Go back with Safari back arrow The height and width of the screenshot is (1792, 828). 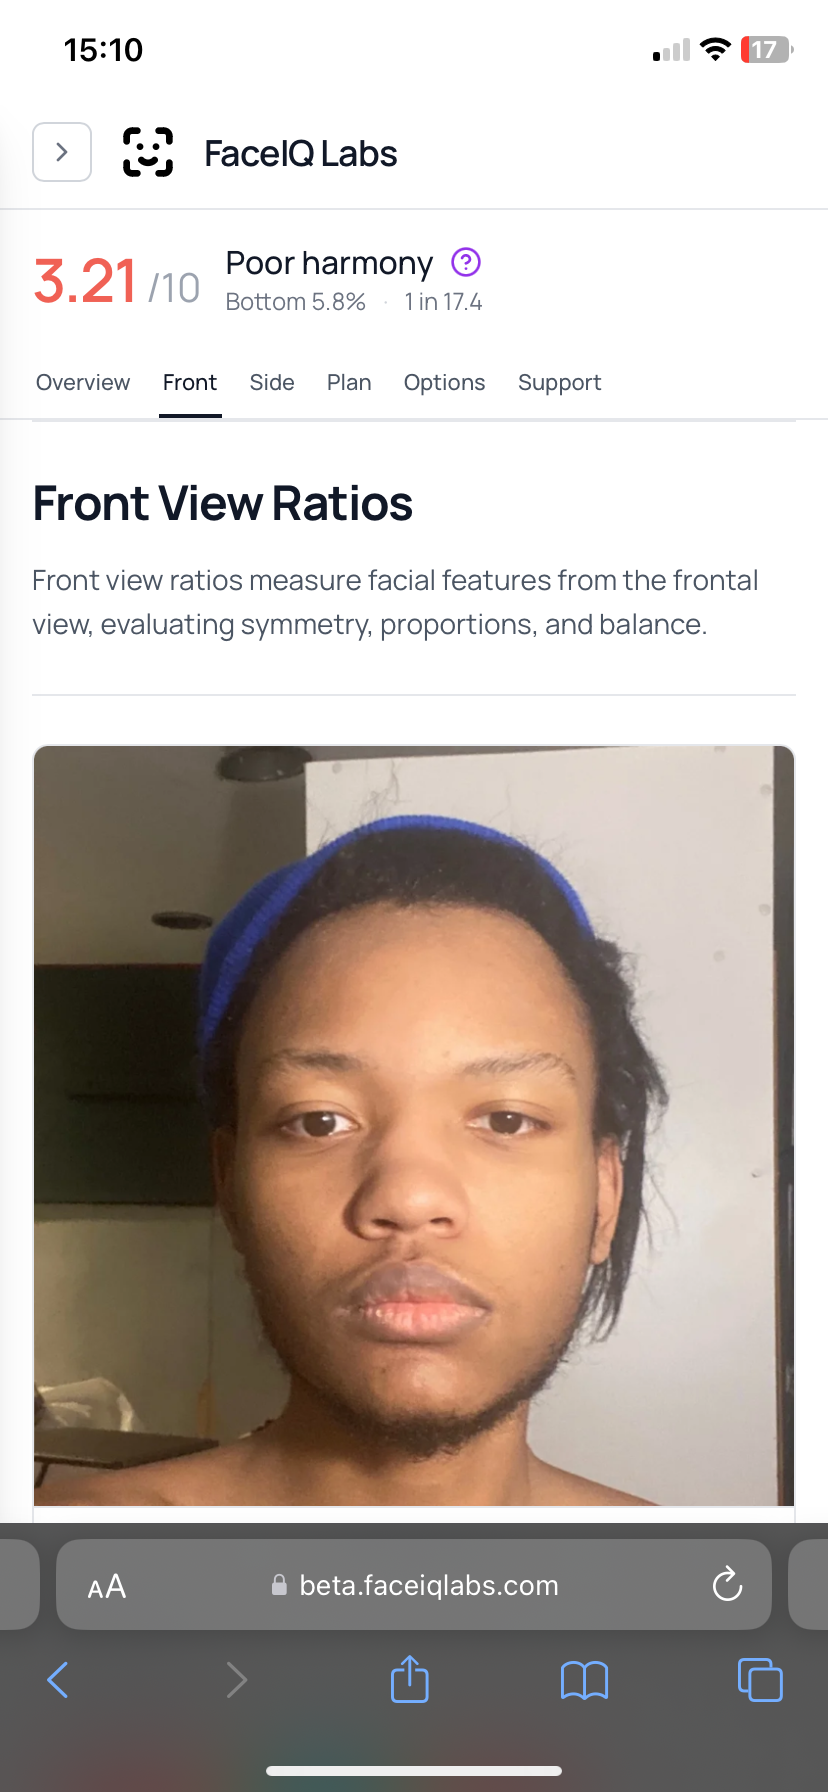[58, 1680]
